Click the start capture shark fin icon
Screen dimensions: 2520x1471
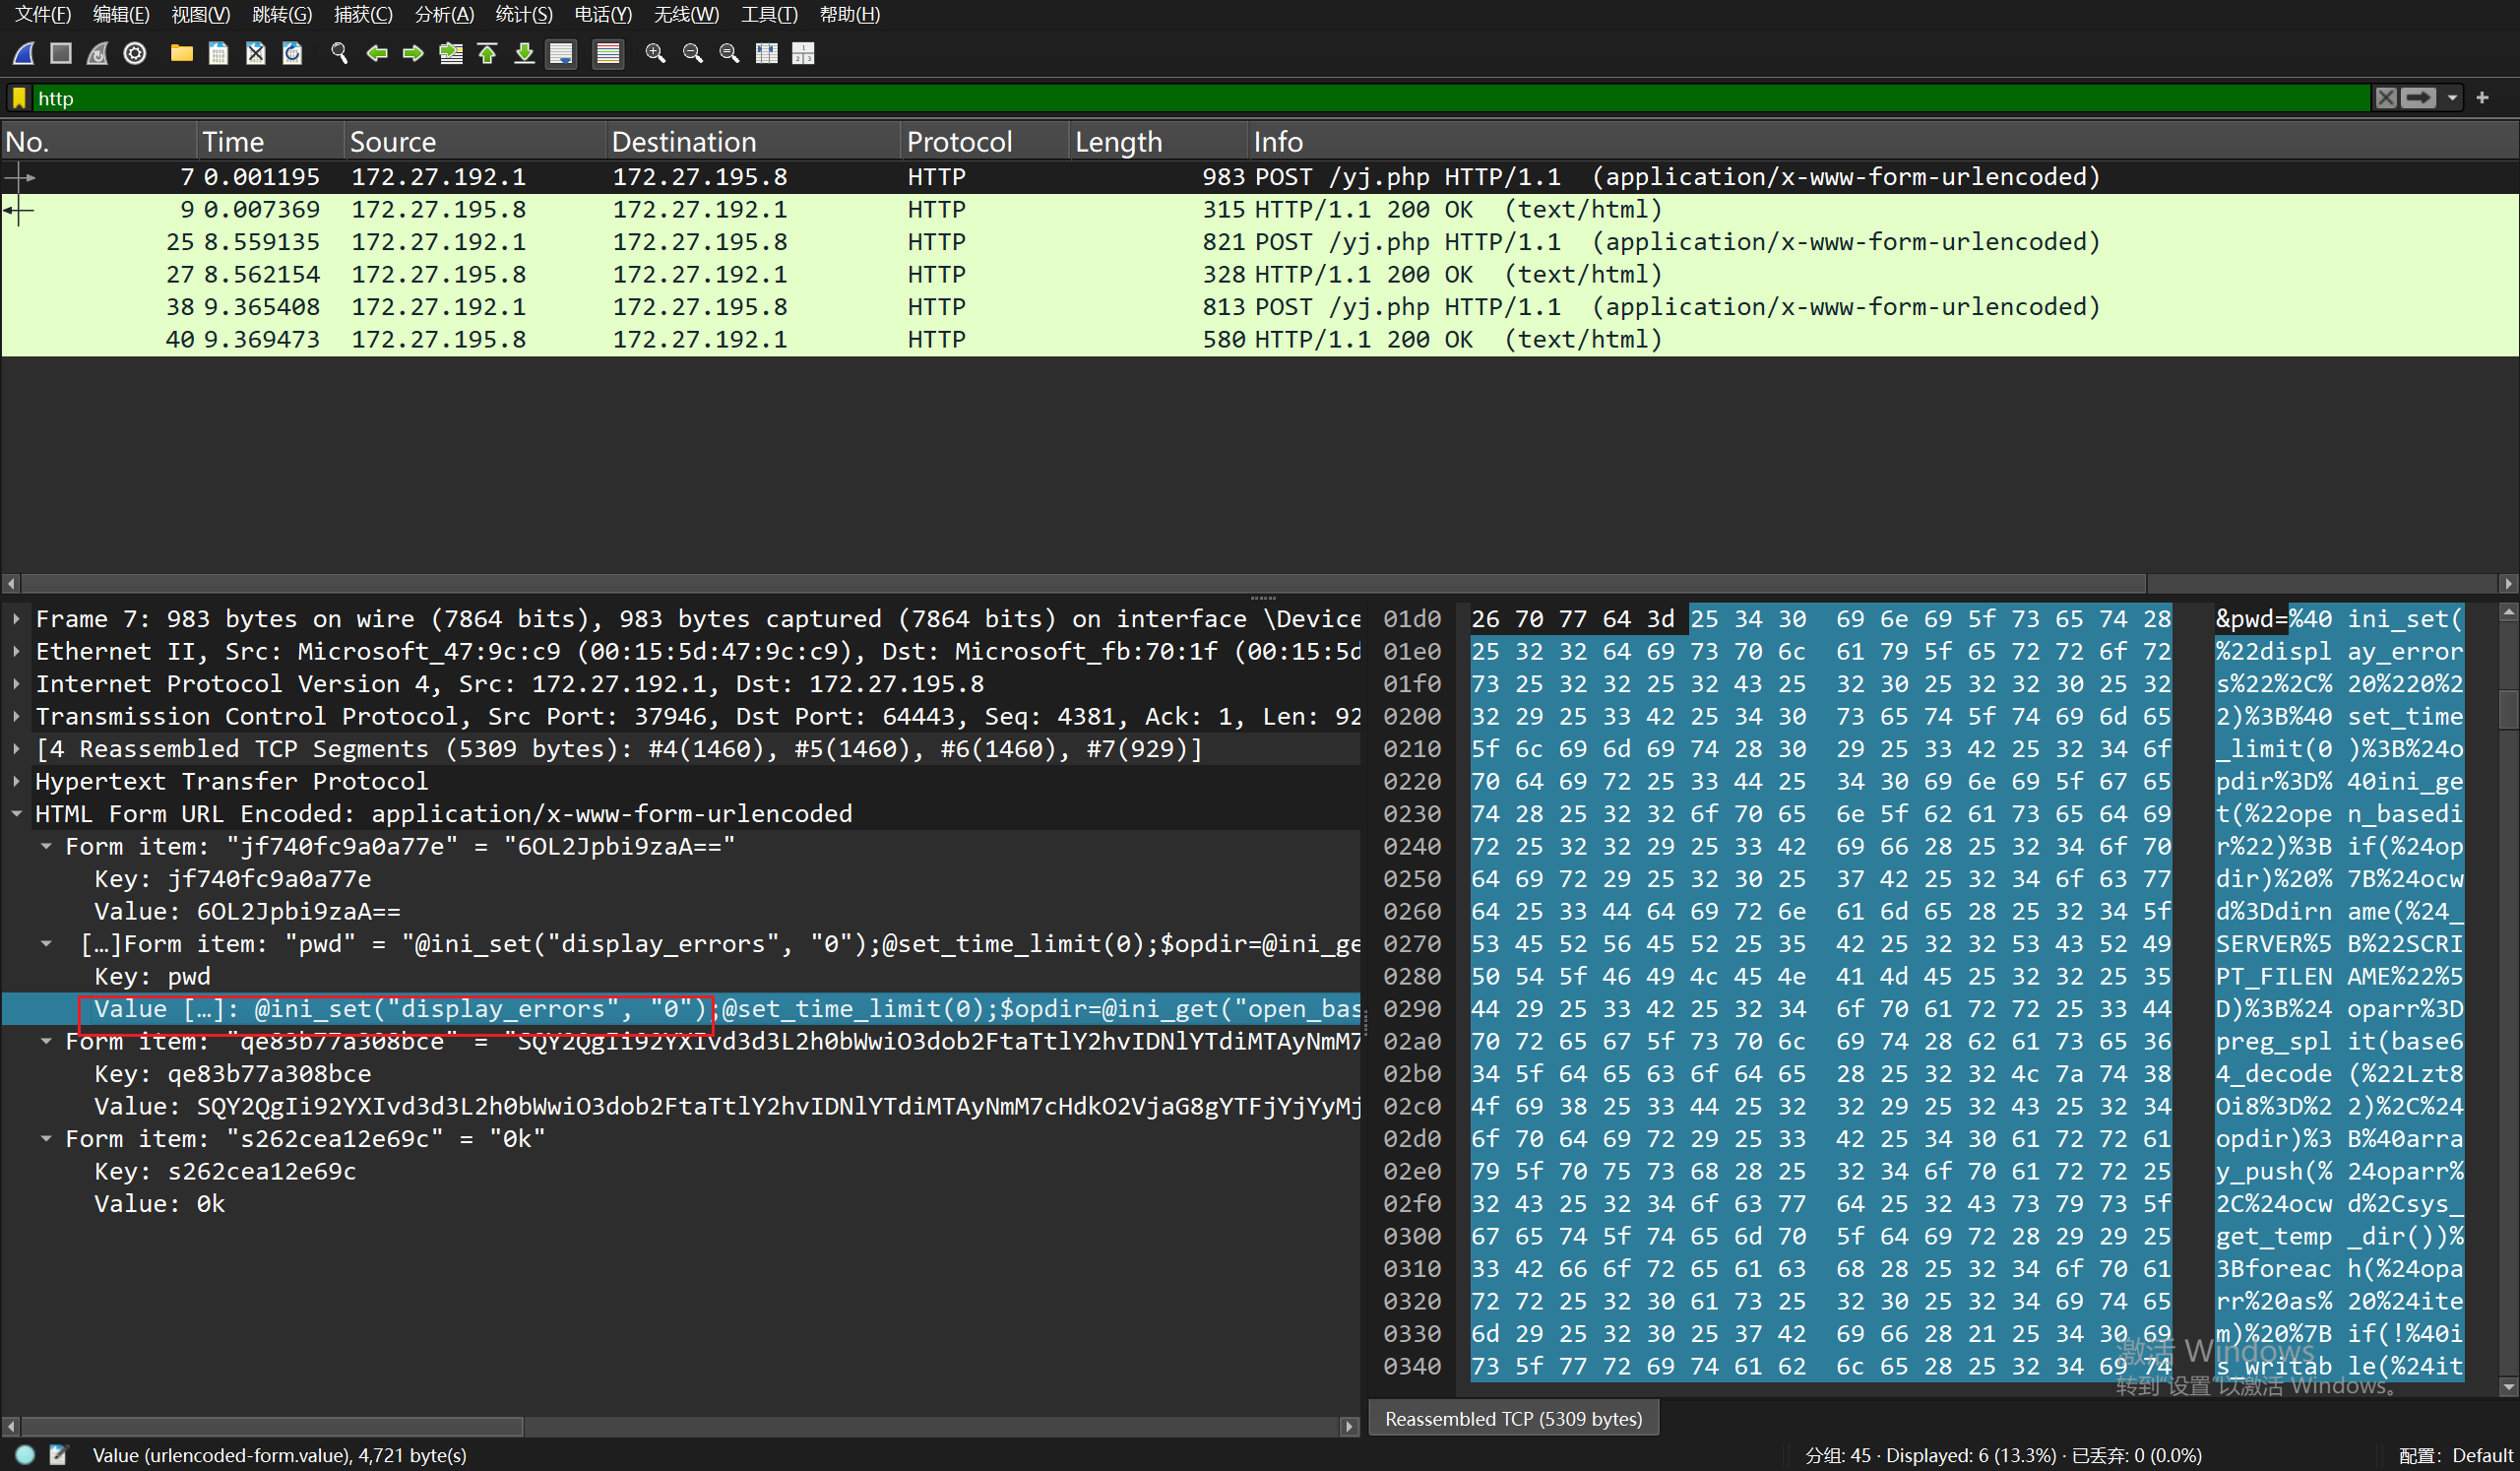click(x=24, y=53)
